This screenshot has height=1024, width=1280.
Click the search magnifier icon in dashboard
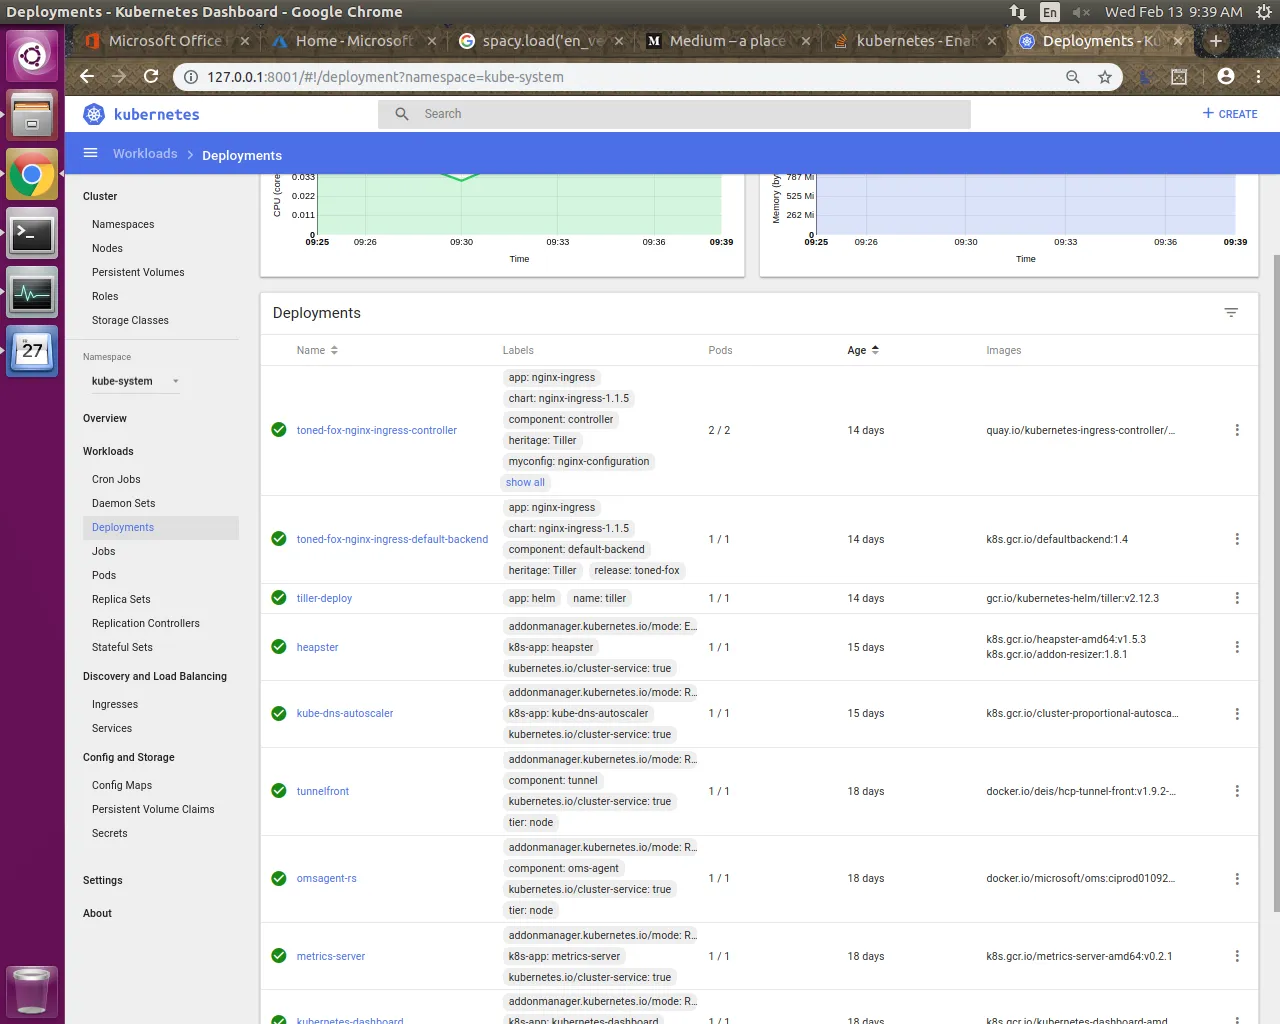[x=402, y=114]
